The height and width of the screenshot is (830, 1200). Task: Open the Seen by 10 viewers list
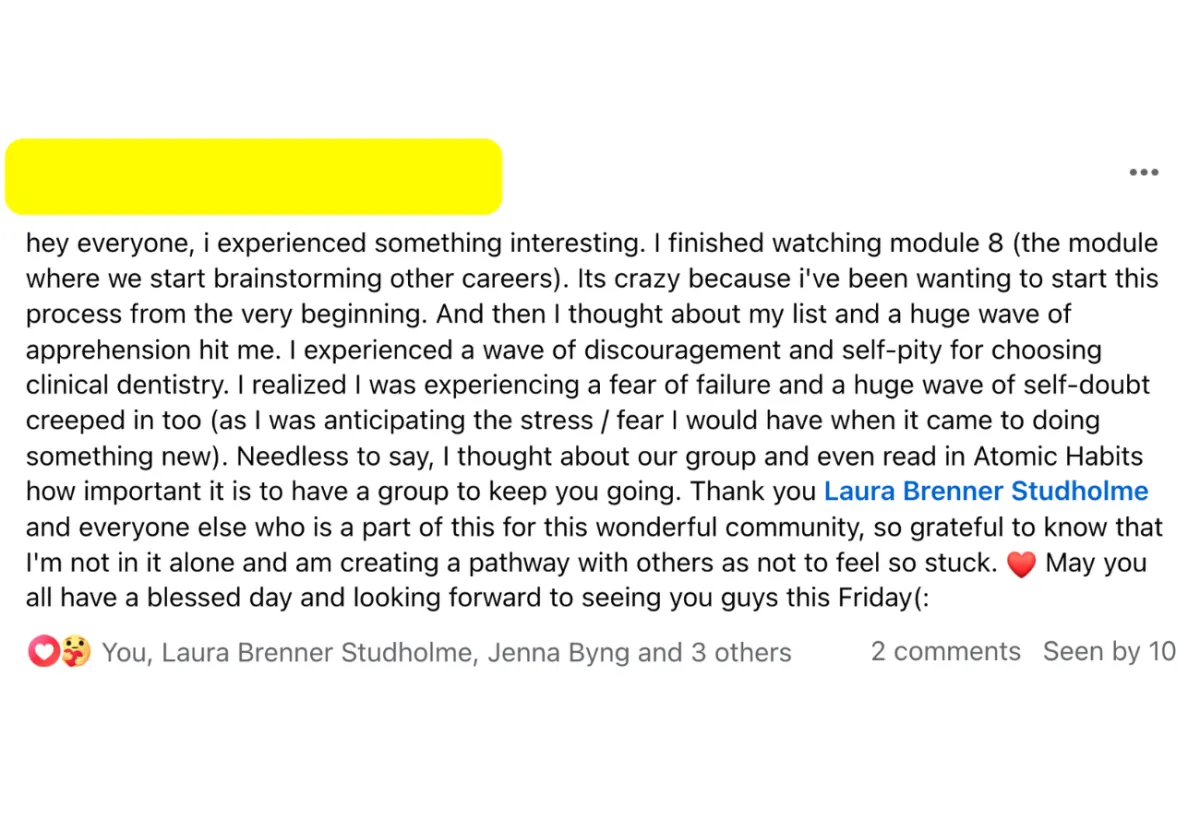[x=1109, y=651]
